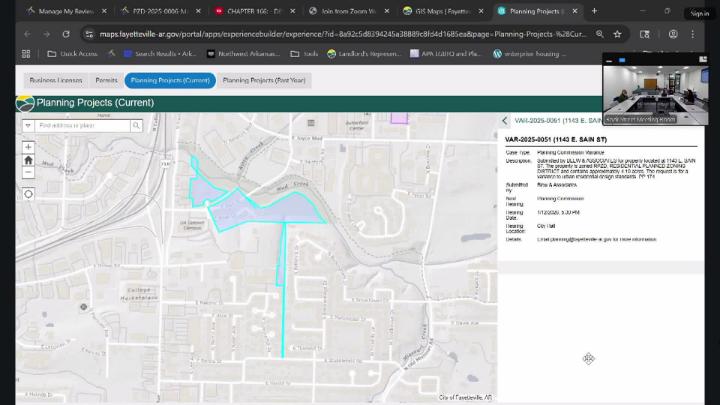Go back using the popup's left chevron
This screenshot has height=405, width=720.
pos(505,120)
